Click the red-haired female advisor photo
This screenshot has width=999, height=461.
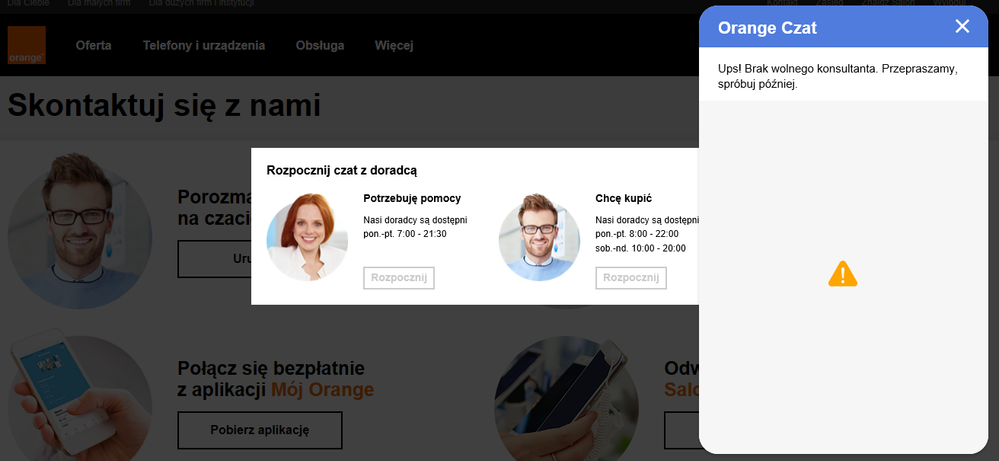[307, 238]
